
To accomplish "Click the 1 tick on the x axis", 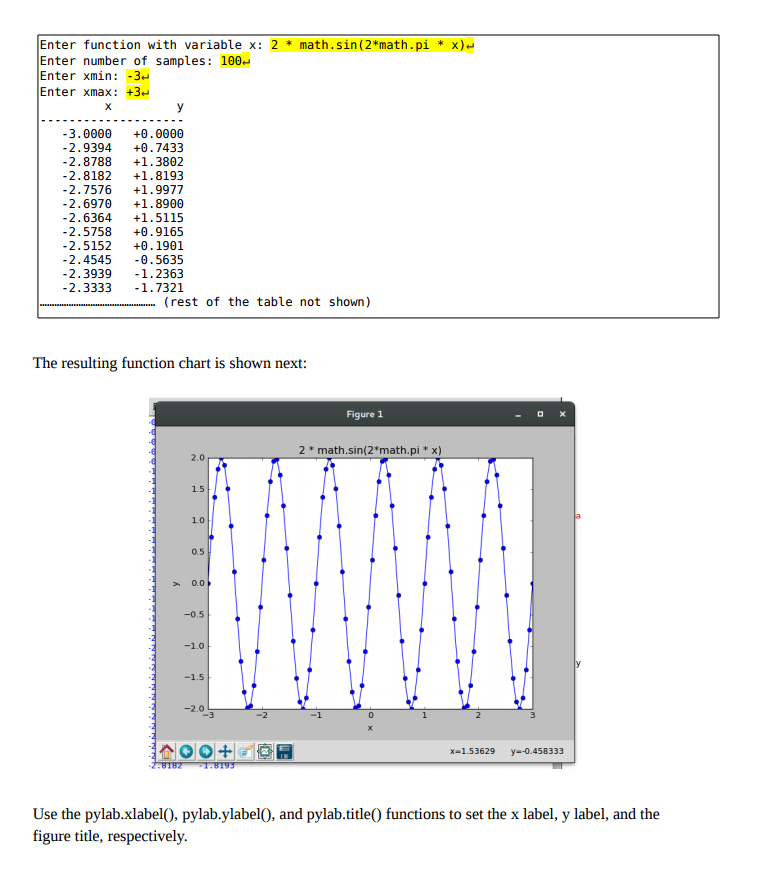I will click(424, 715).
